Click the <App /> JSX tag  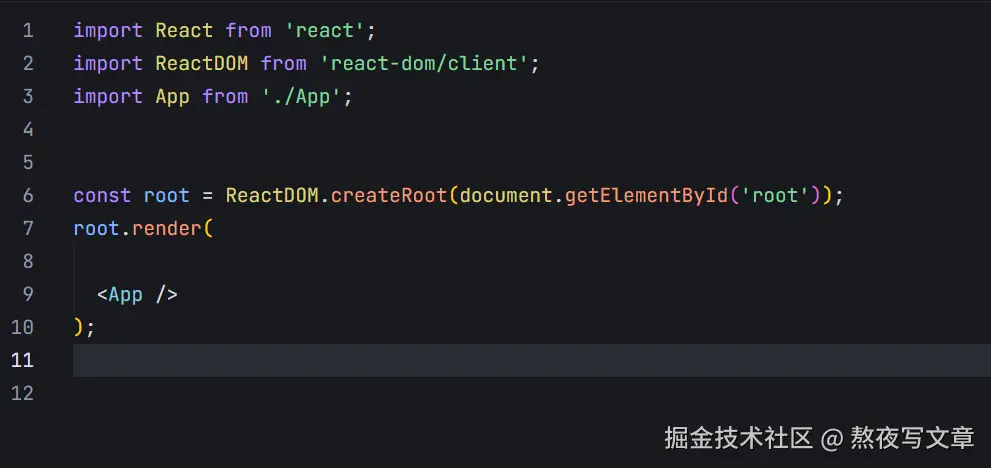(137, 295)
